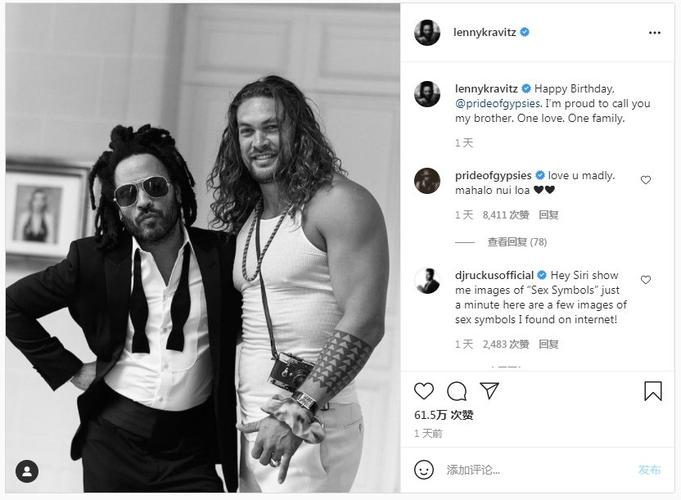Open the lennykravitz avatar in the header
Image resolution: width=681 pixels, height=500 pixels.
tap(427, 32)
